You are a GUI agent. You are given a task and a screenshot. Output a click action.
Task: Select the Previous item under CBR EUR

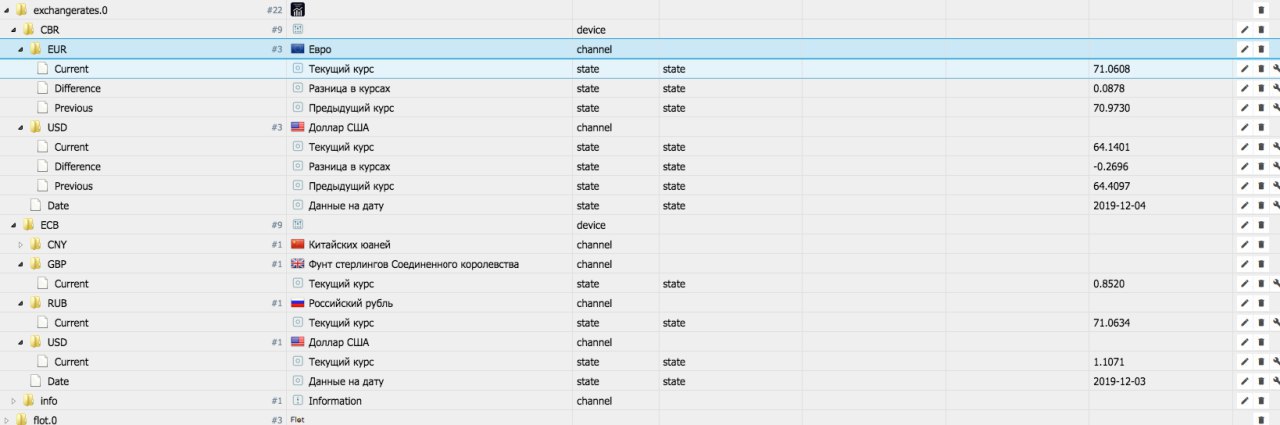[x=73, y=108]
